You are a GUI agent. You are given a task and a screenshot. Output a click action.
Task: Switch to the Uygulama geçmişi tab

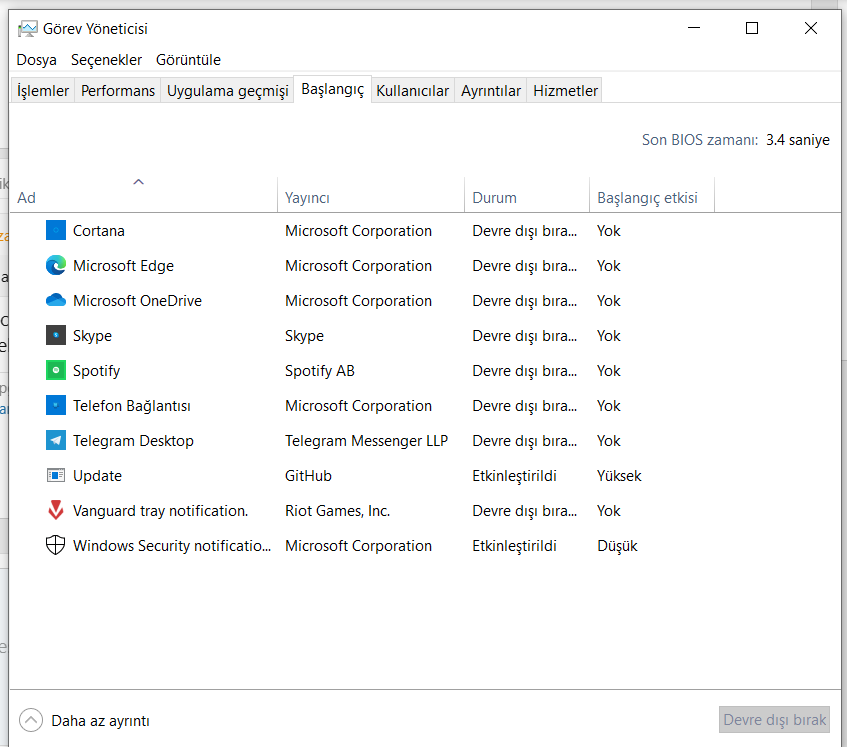(x=227, y=90)
